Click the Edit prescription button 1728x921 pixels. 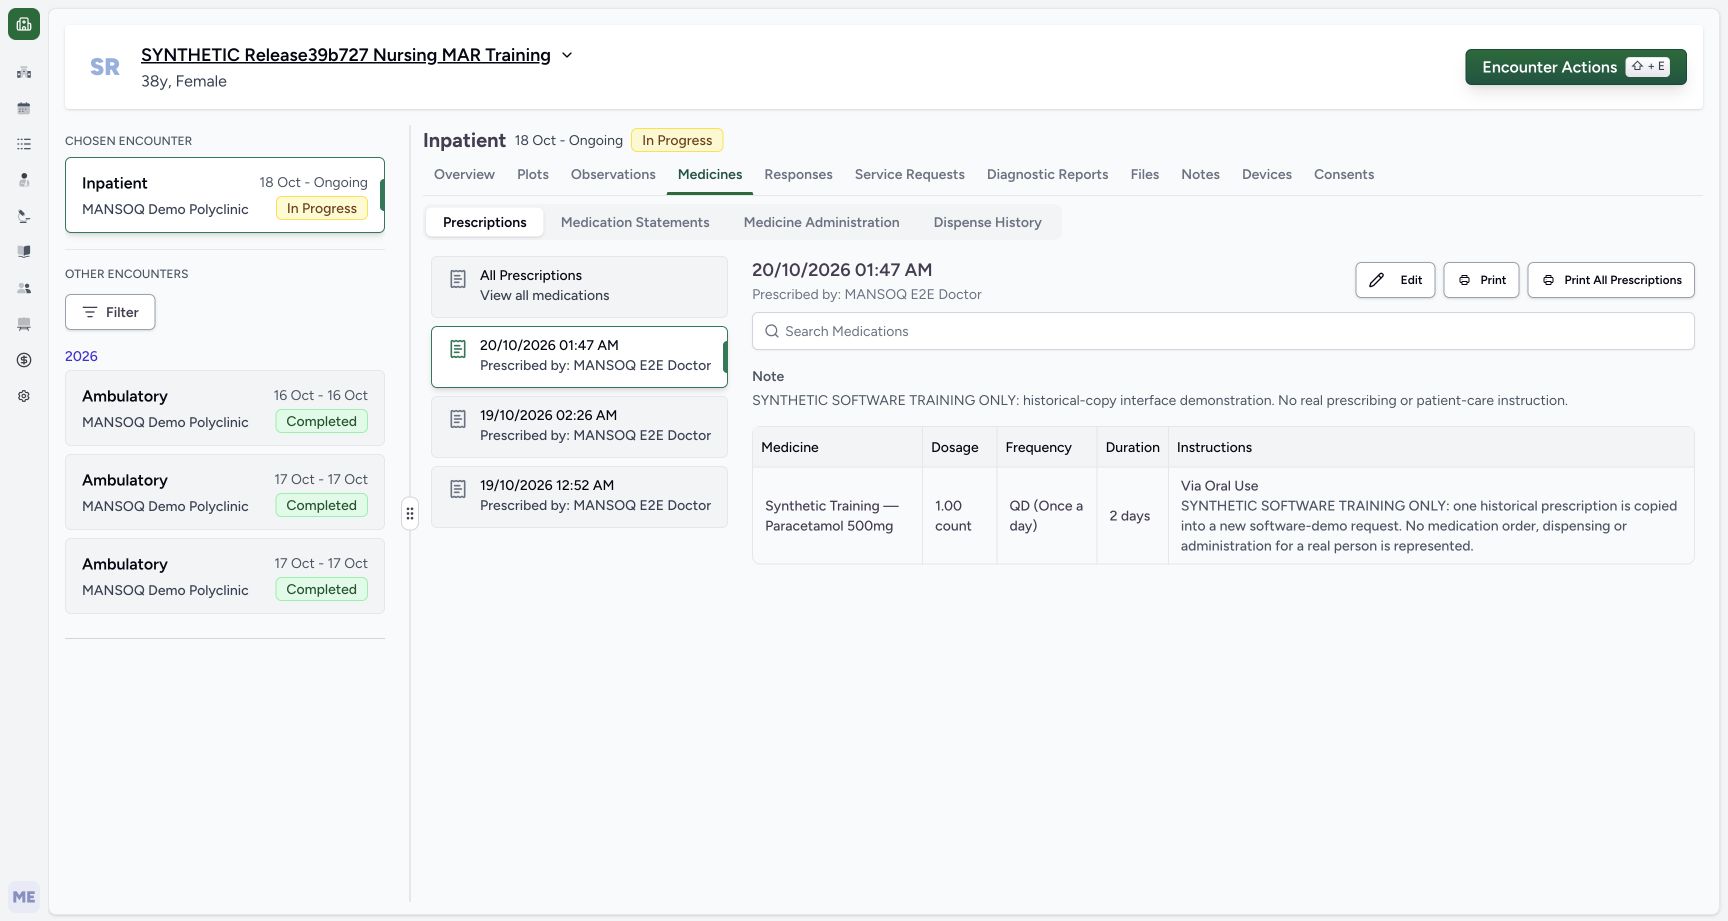pos(1395,280)
